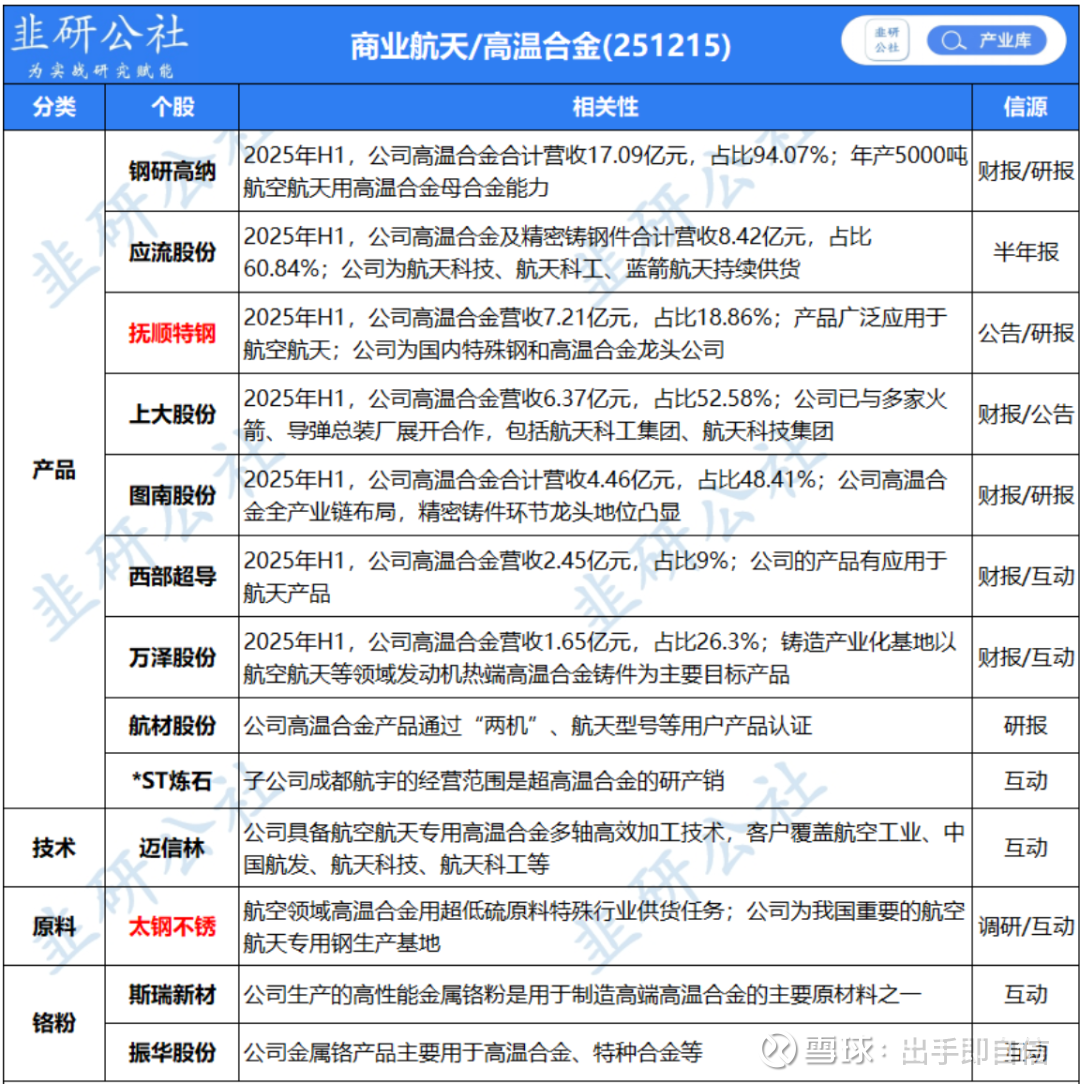Click 半年报 source cell for 应流股份

pyautogui.click(x=1025, y=252)
